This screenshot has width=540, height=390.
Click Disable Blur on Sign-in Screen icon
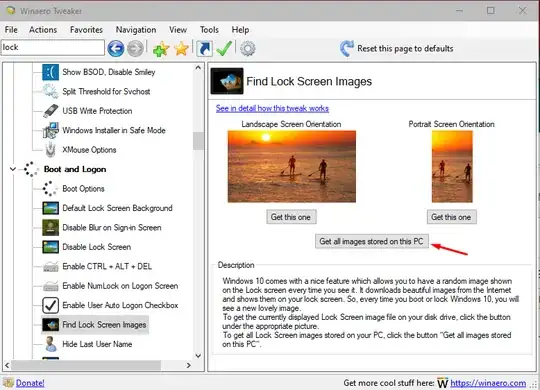click(x=51, y=227)
